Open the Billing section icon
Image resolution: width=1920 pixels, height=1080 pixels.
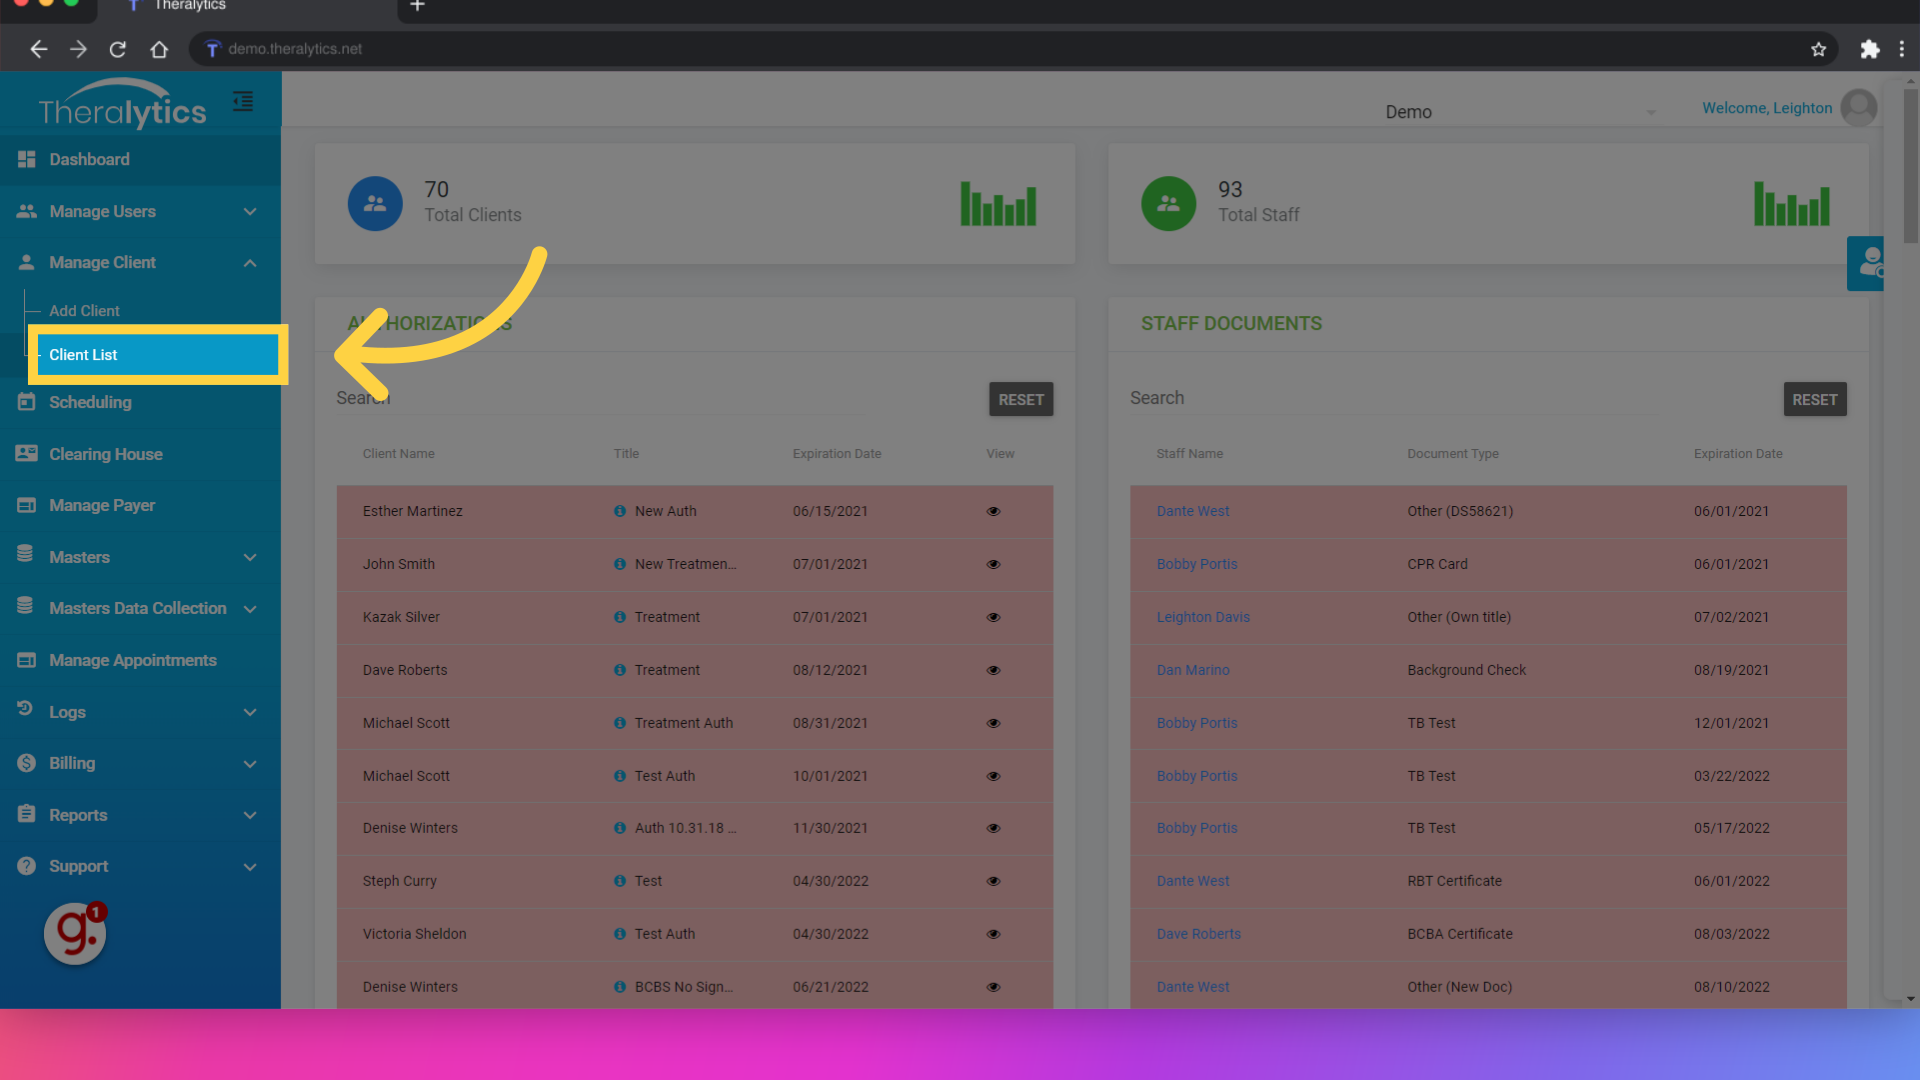coord(26,762)
